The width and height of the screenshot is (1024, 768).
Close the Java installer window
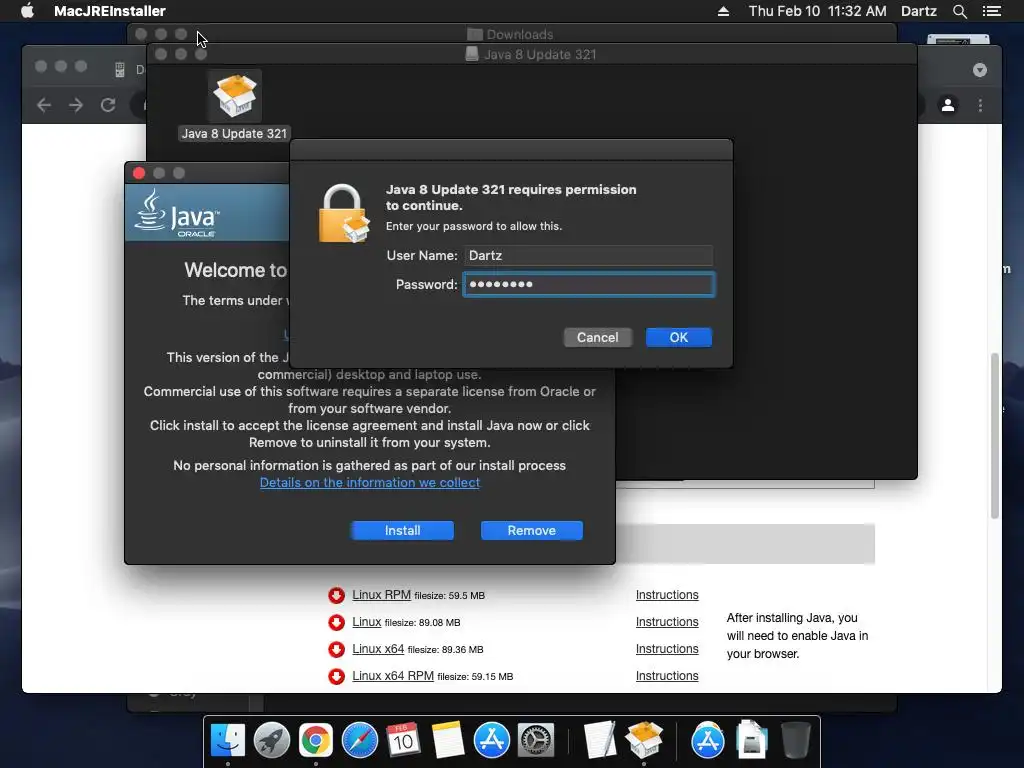(x=138, y=173)
